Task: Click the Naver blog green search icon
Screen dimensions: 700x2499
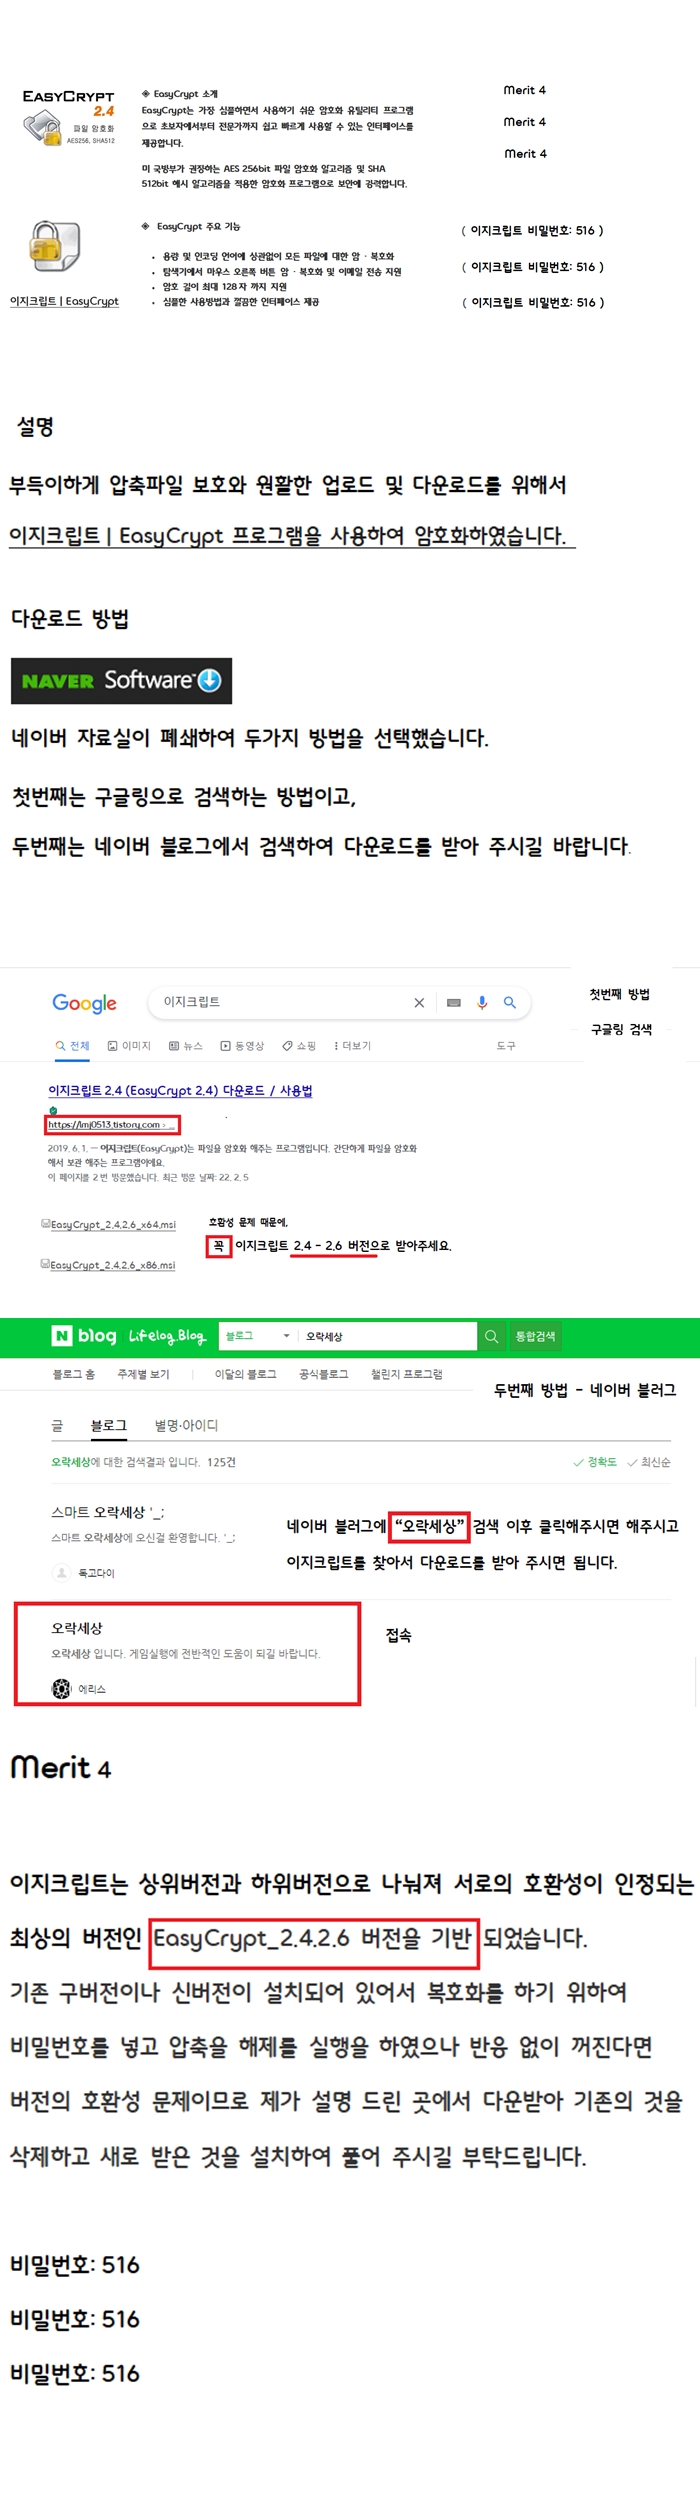Action: pos(491,1336)
